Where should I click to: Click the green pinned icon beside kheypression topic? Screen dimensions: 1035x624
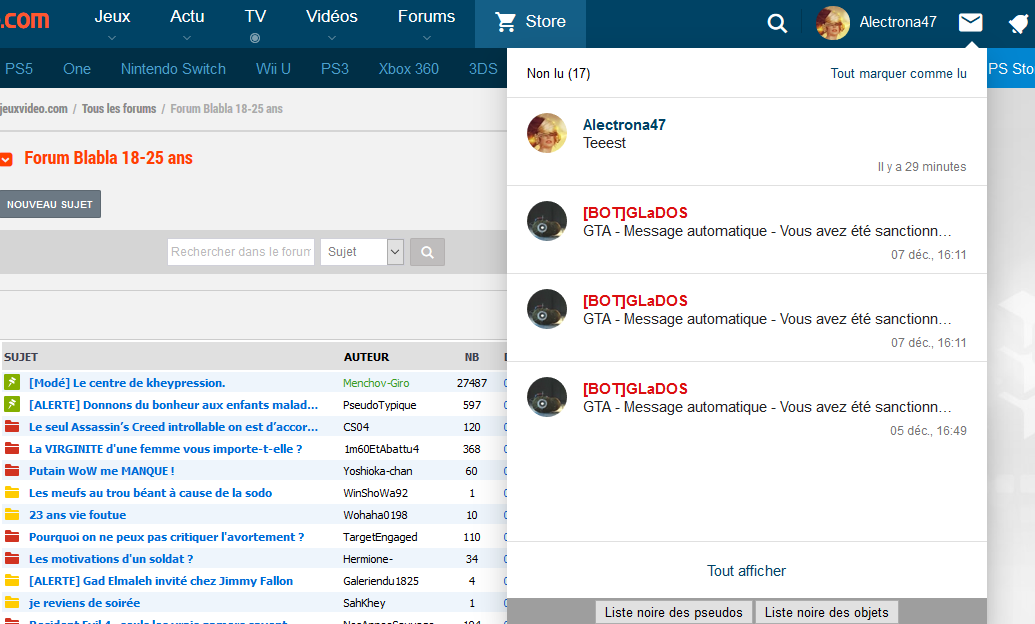12,383
